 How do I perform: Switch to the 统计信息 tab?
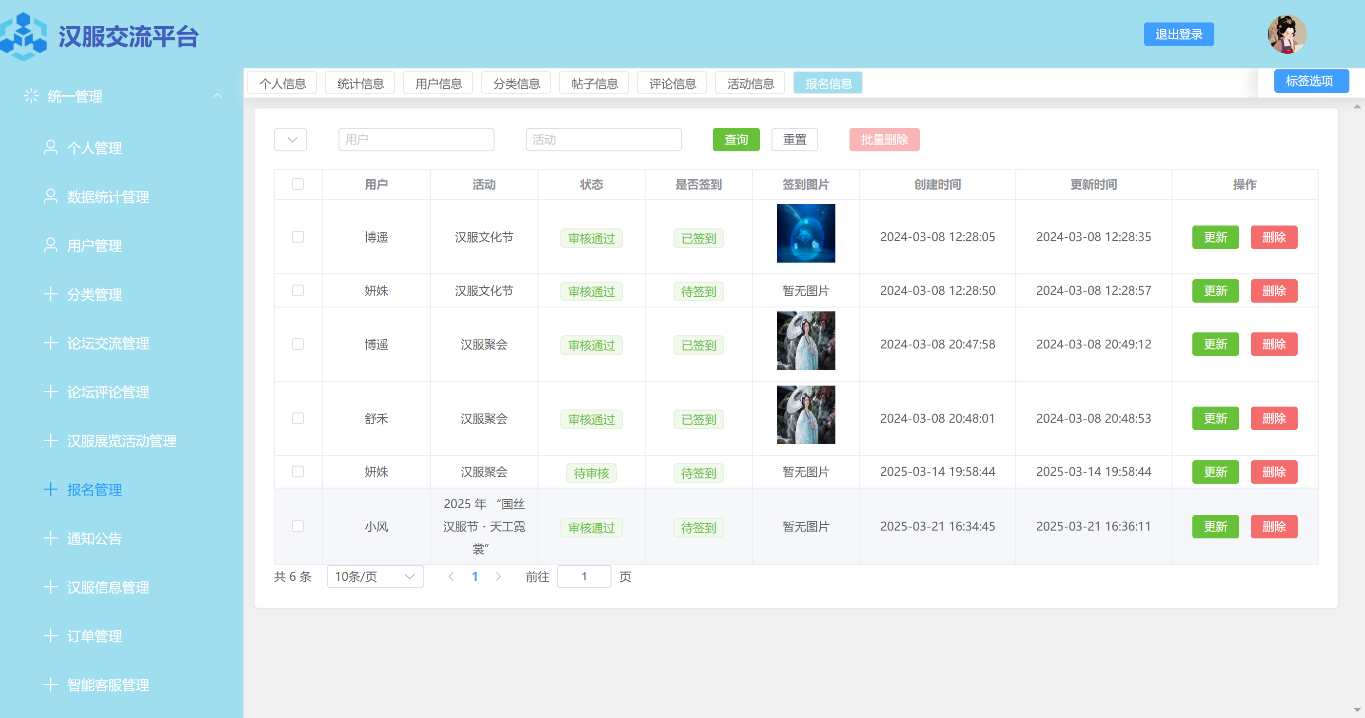coord(360,83)
